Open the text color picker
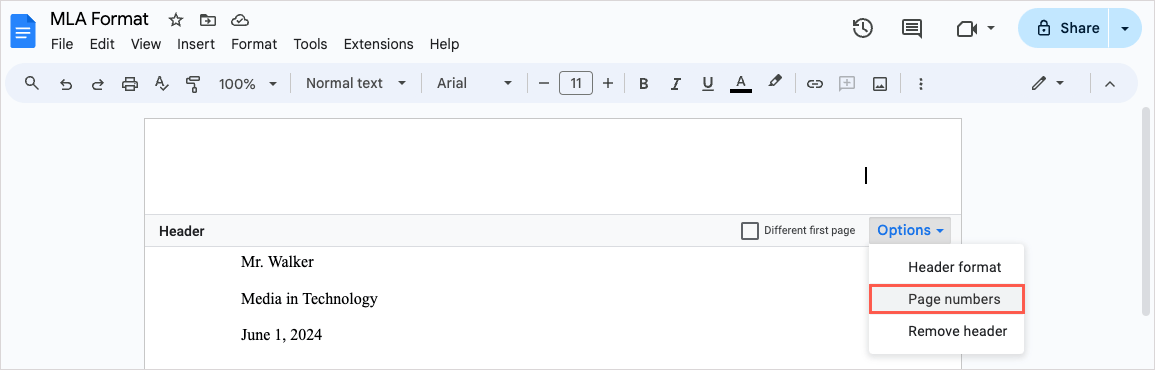This screenshot has height=370, width=1155. coord(741,83)
